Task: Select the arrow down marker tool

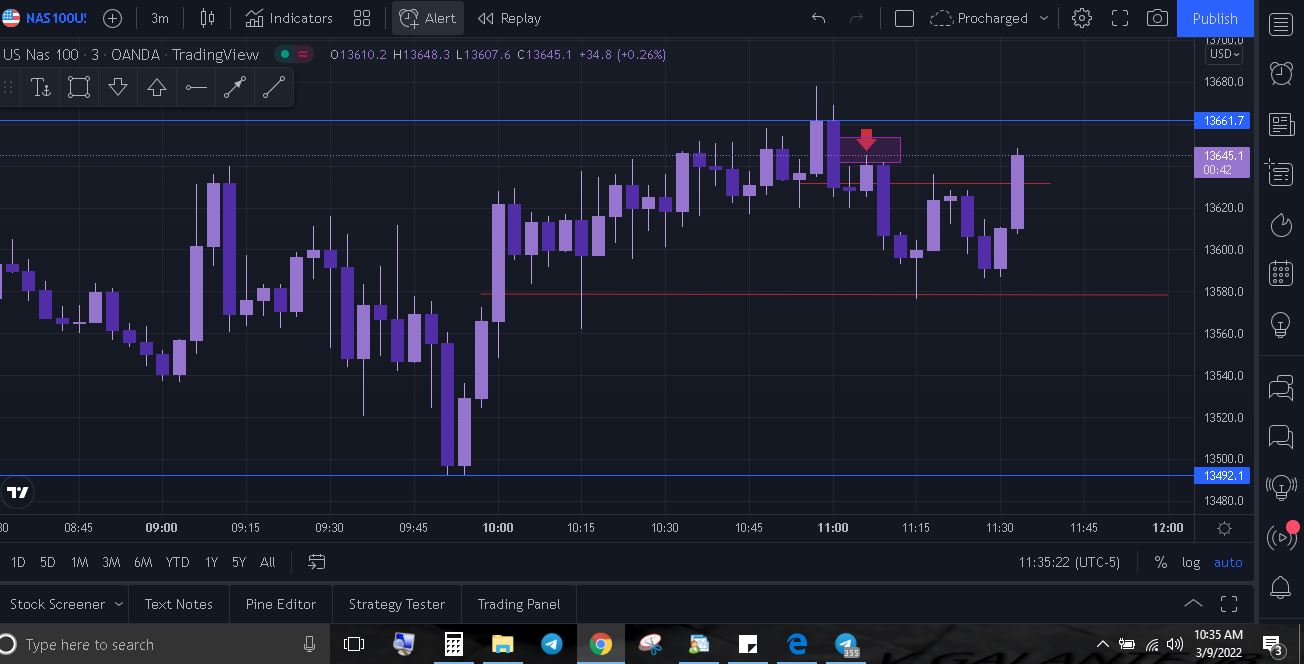Action: [x=118, y=88]
